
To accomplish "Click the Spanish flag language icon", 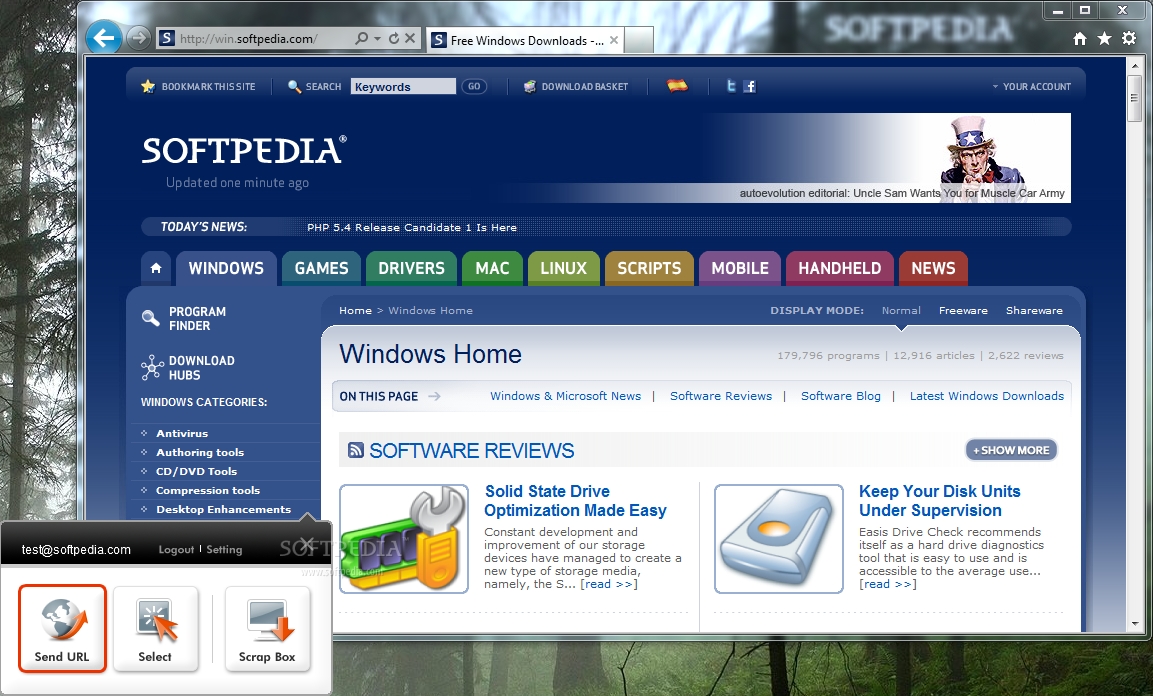I will tap(677, 86).
